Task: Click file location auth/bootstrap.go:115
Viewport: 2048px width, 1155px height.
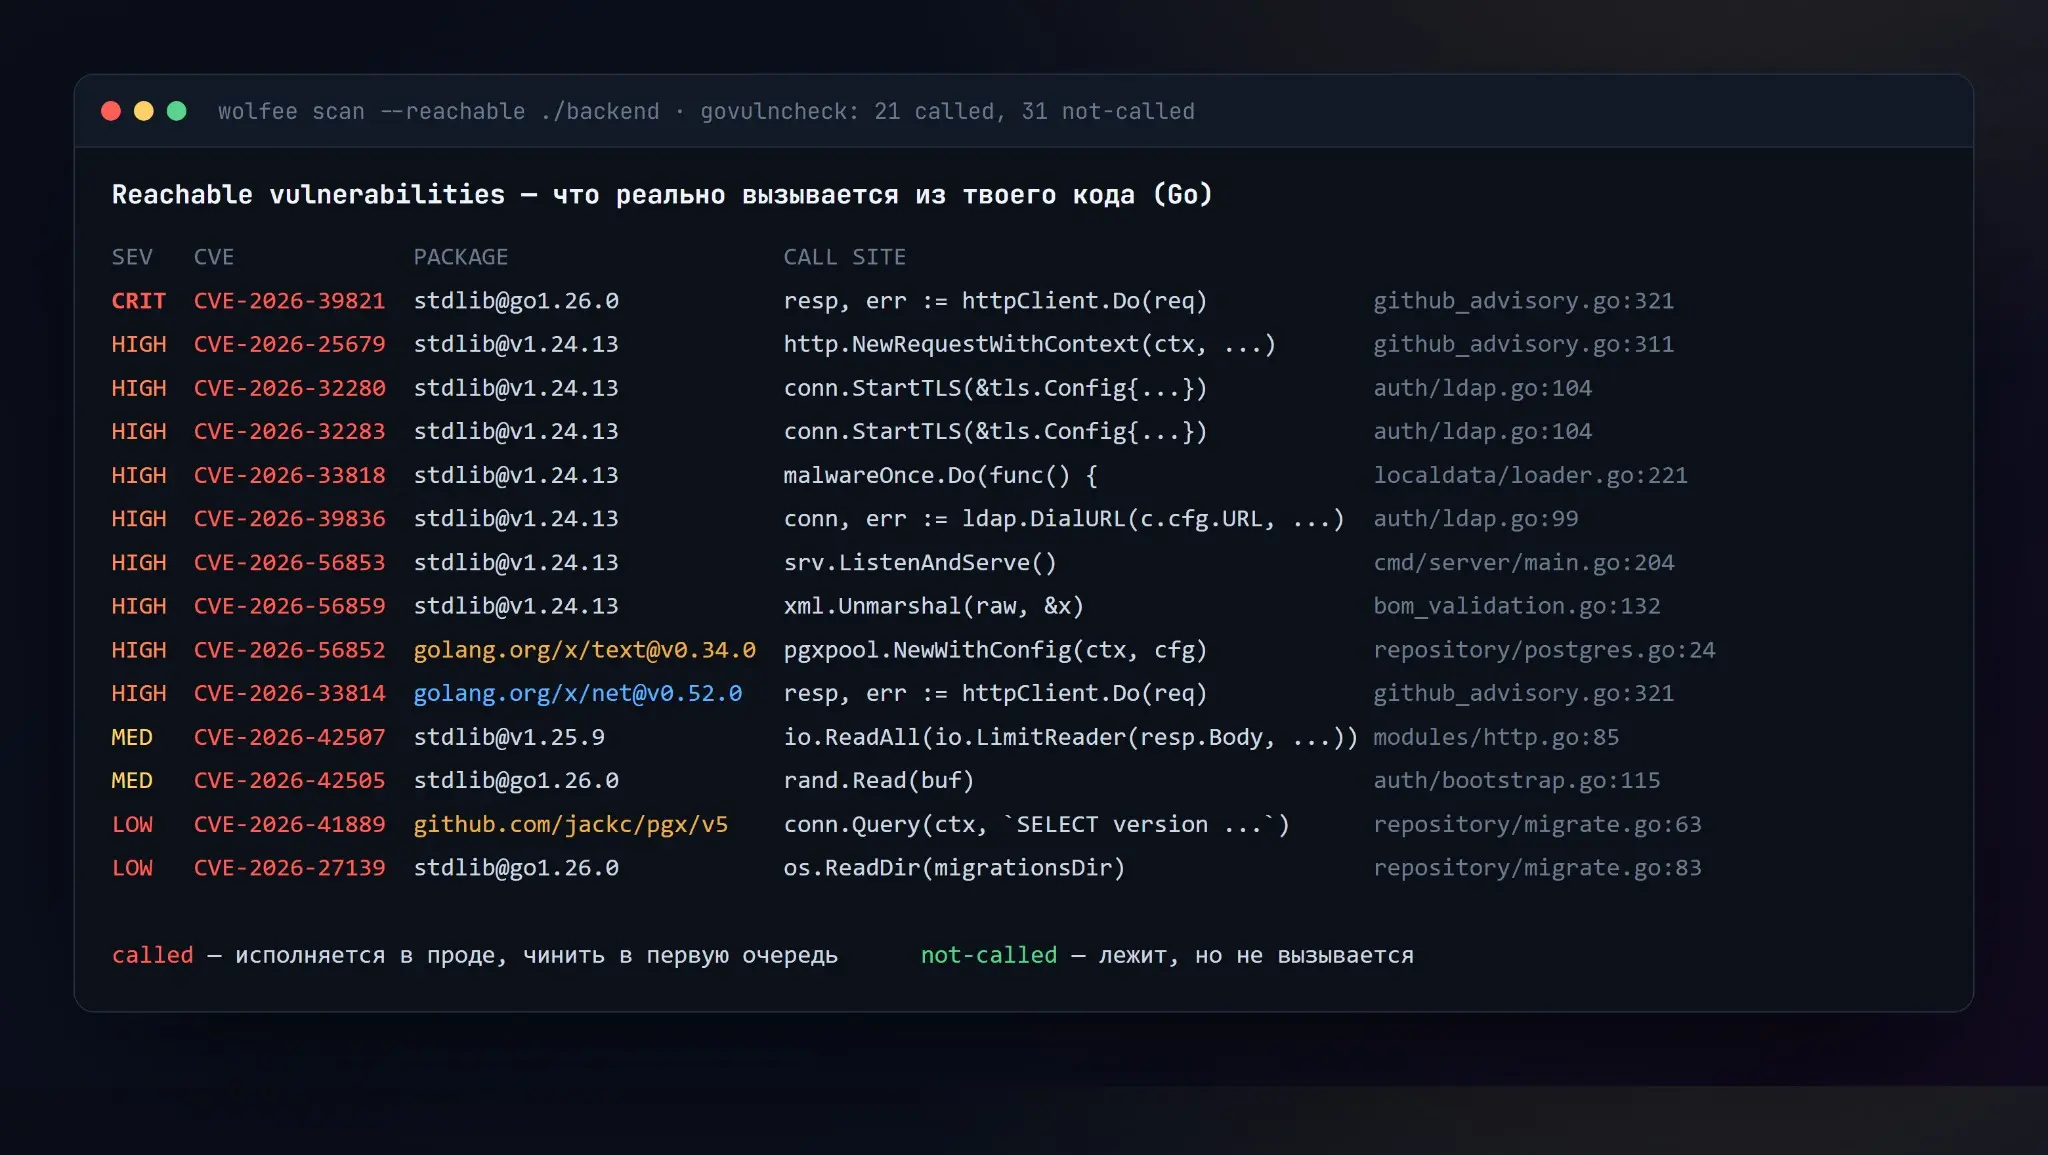Action: pos(1516,780)
